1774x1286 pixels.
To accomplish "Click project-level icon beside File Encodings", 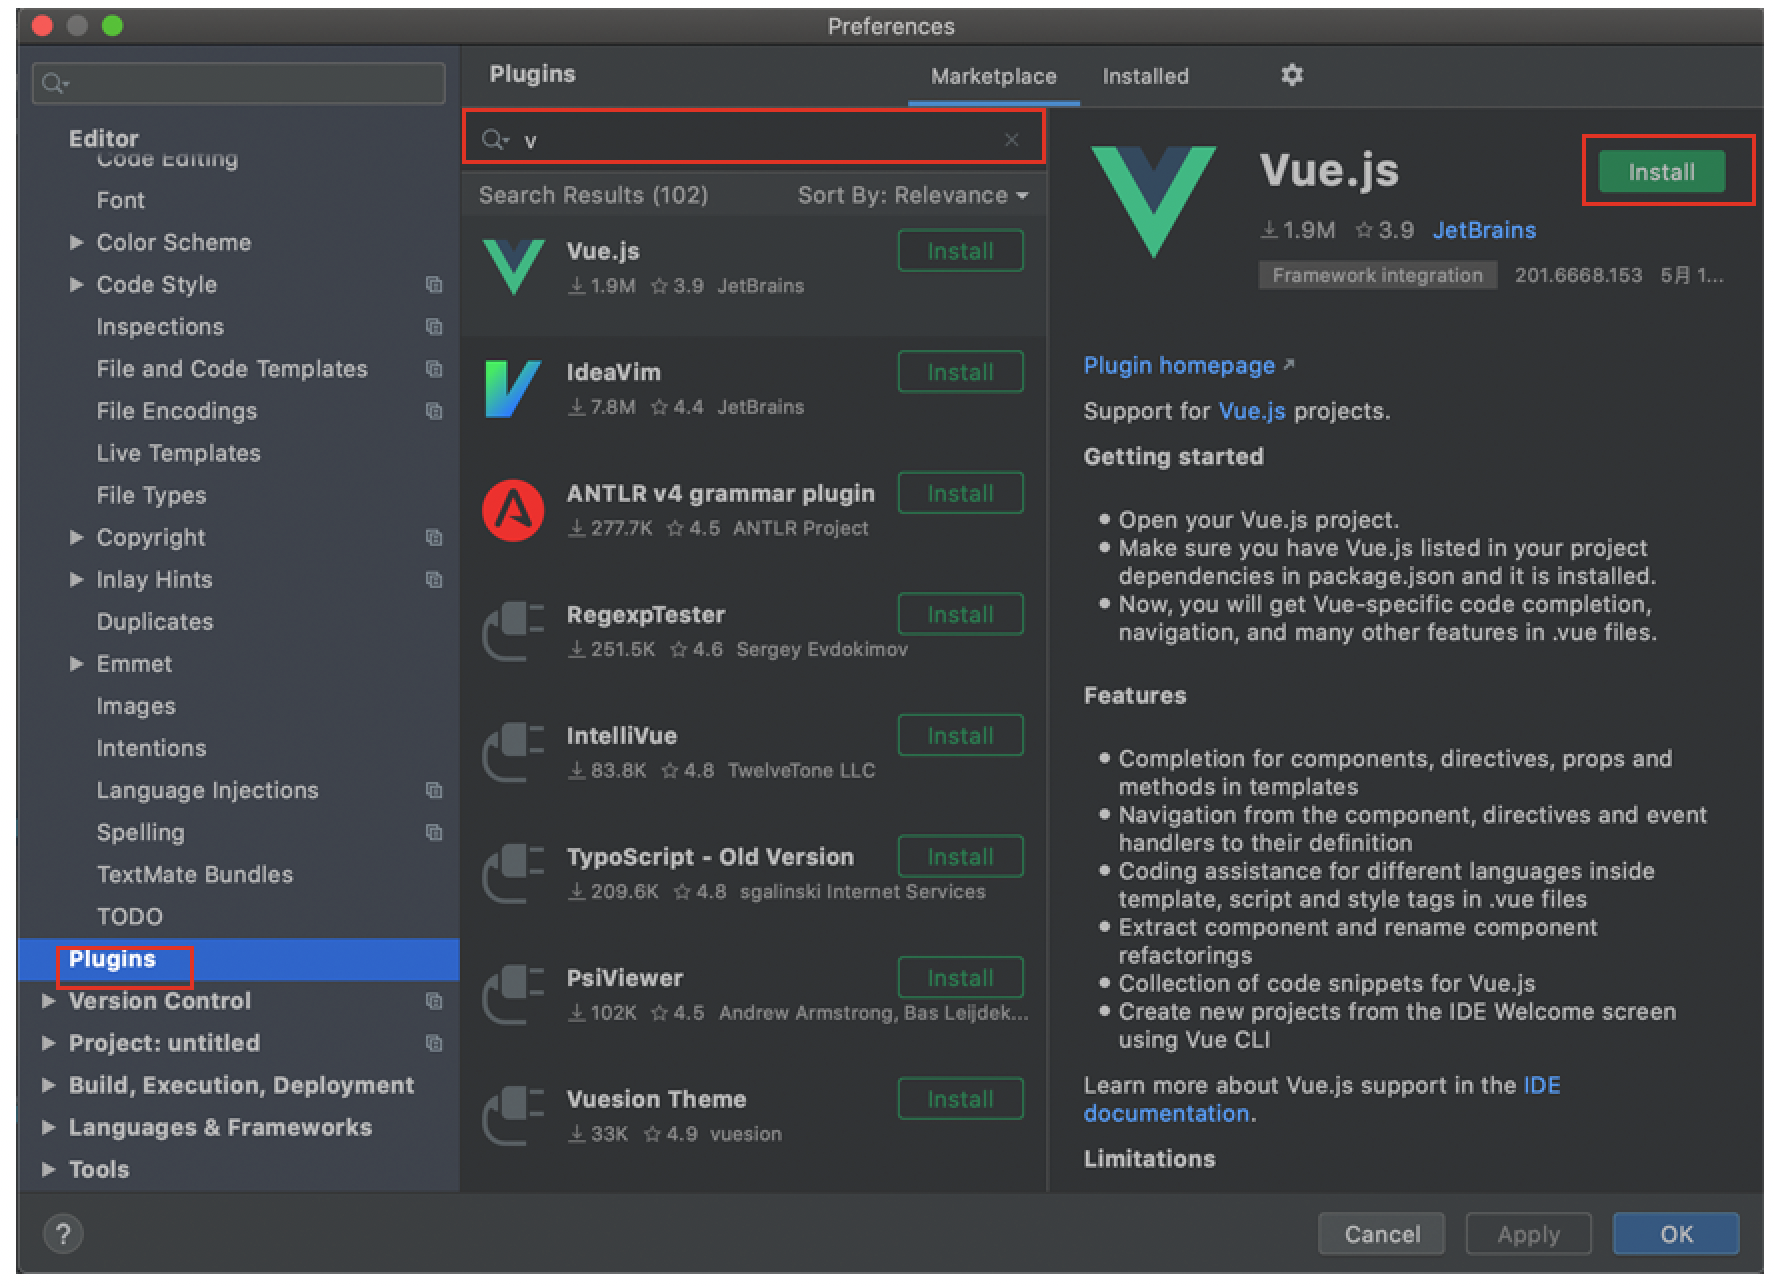I will pyautogui.click(x=434, y=411).
